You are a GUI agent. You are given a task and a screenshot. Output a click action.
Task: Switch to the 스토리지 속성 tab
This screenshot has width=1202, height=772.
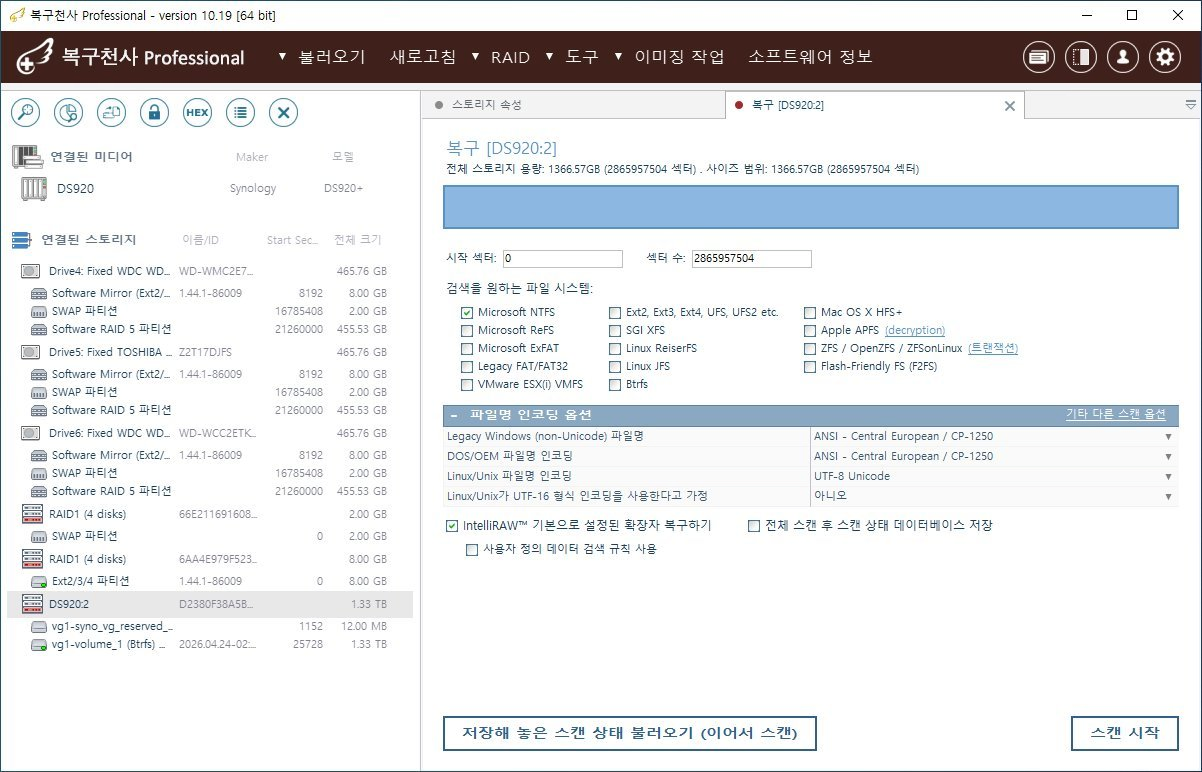click(573, 104)
